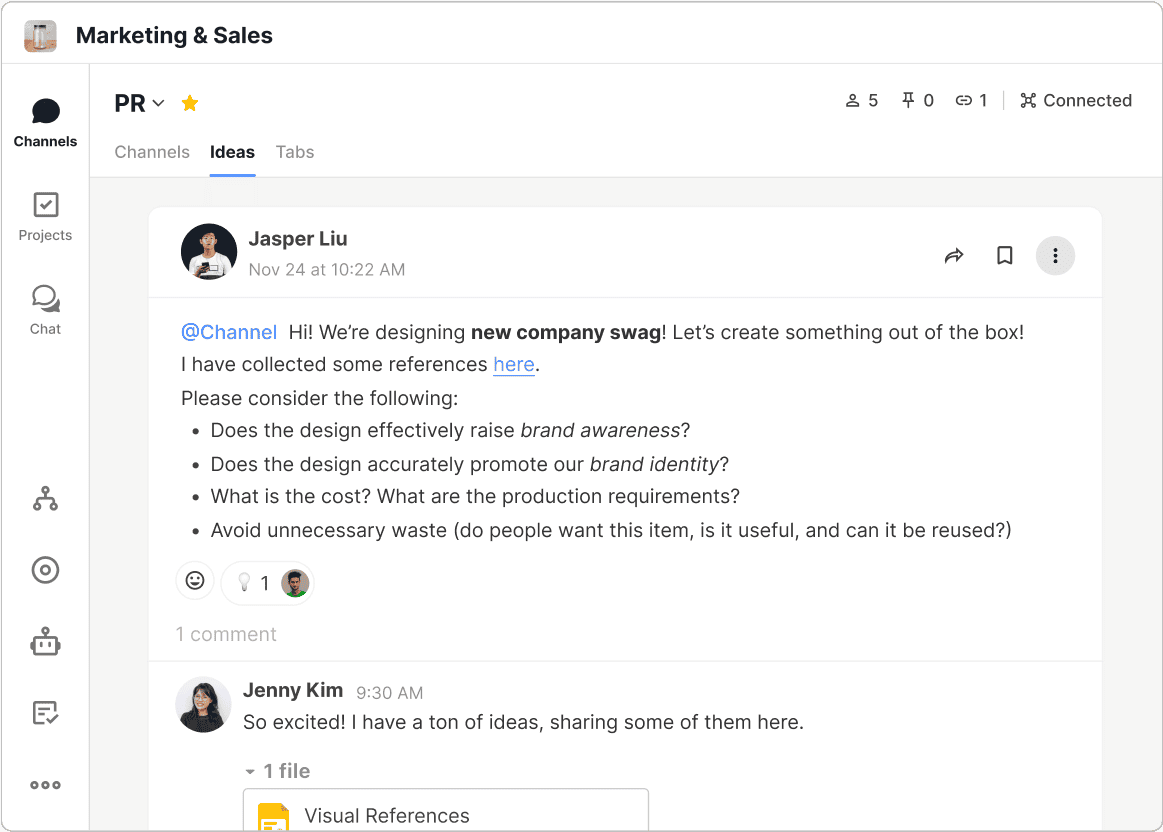This screenshot has width=1163, height=832.
Task: View linked items count 1
Action: 972,101
